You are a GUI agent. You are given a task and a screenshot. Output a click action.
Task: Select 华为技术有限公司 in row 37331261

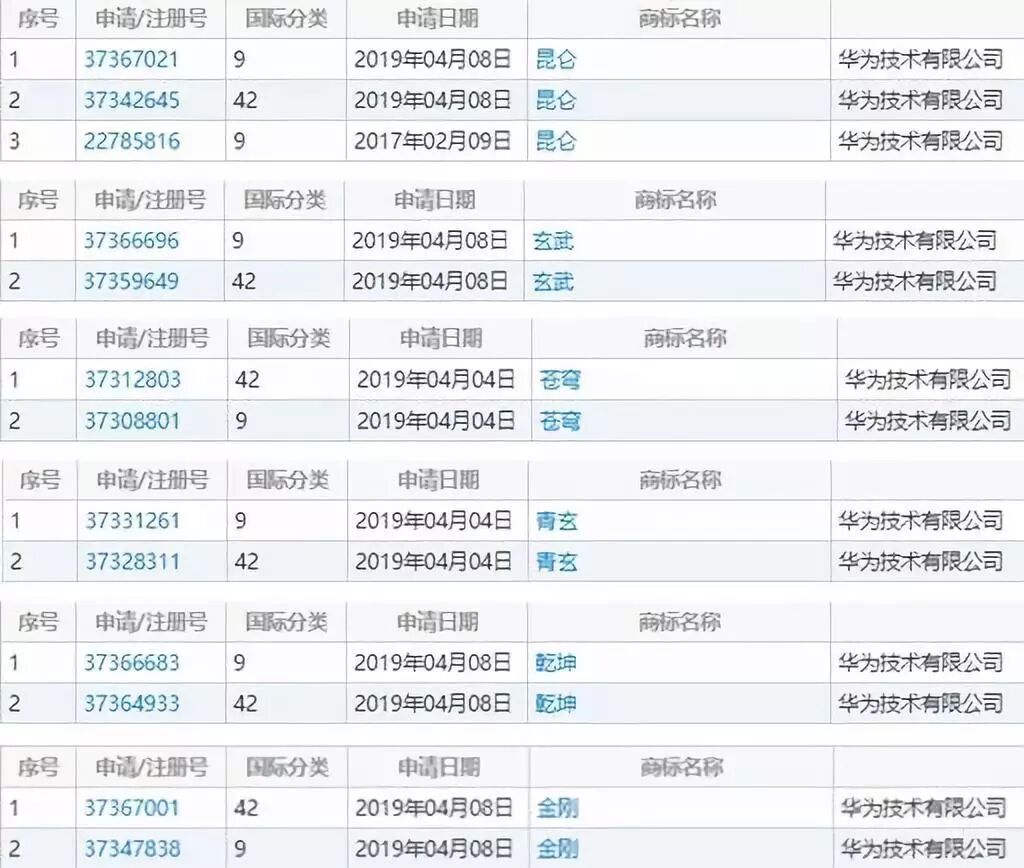coord(921,521)
